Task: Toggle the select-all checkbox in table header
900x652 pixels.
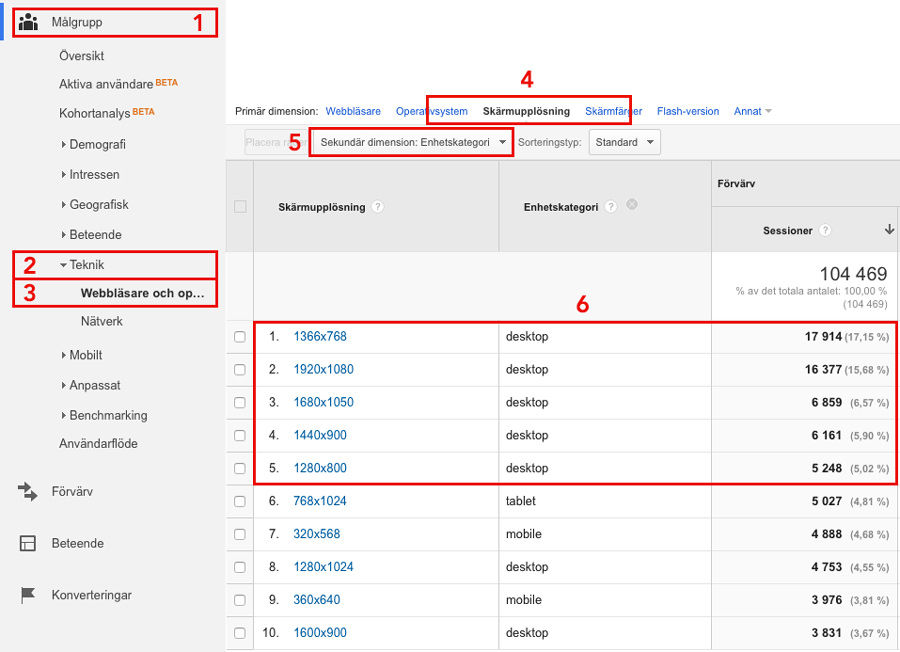Action: [240, 207]
